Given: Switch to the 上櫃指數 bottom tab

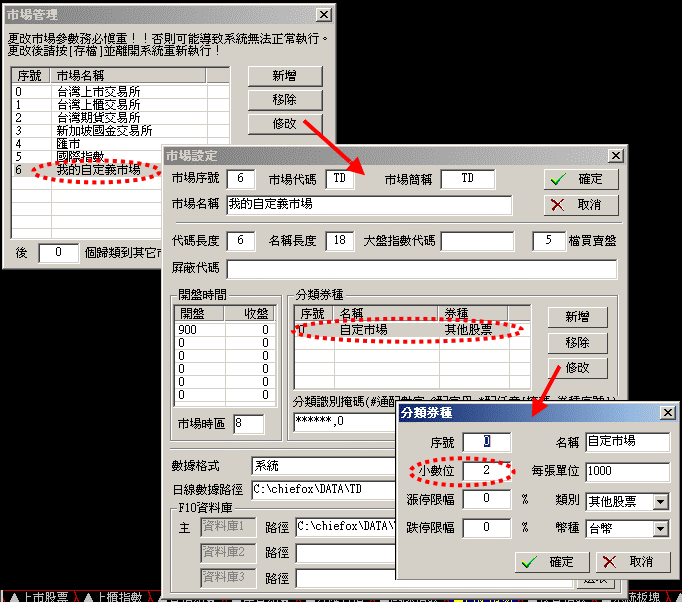Looking at the screenshot, I should (118, 596).
